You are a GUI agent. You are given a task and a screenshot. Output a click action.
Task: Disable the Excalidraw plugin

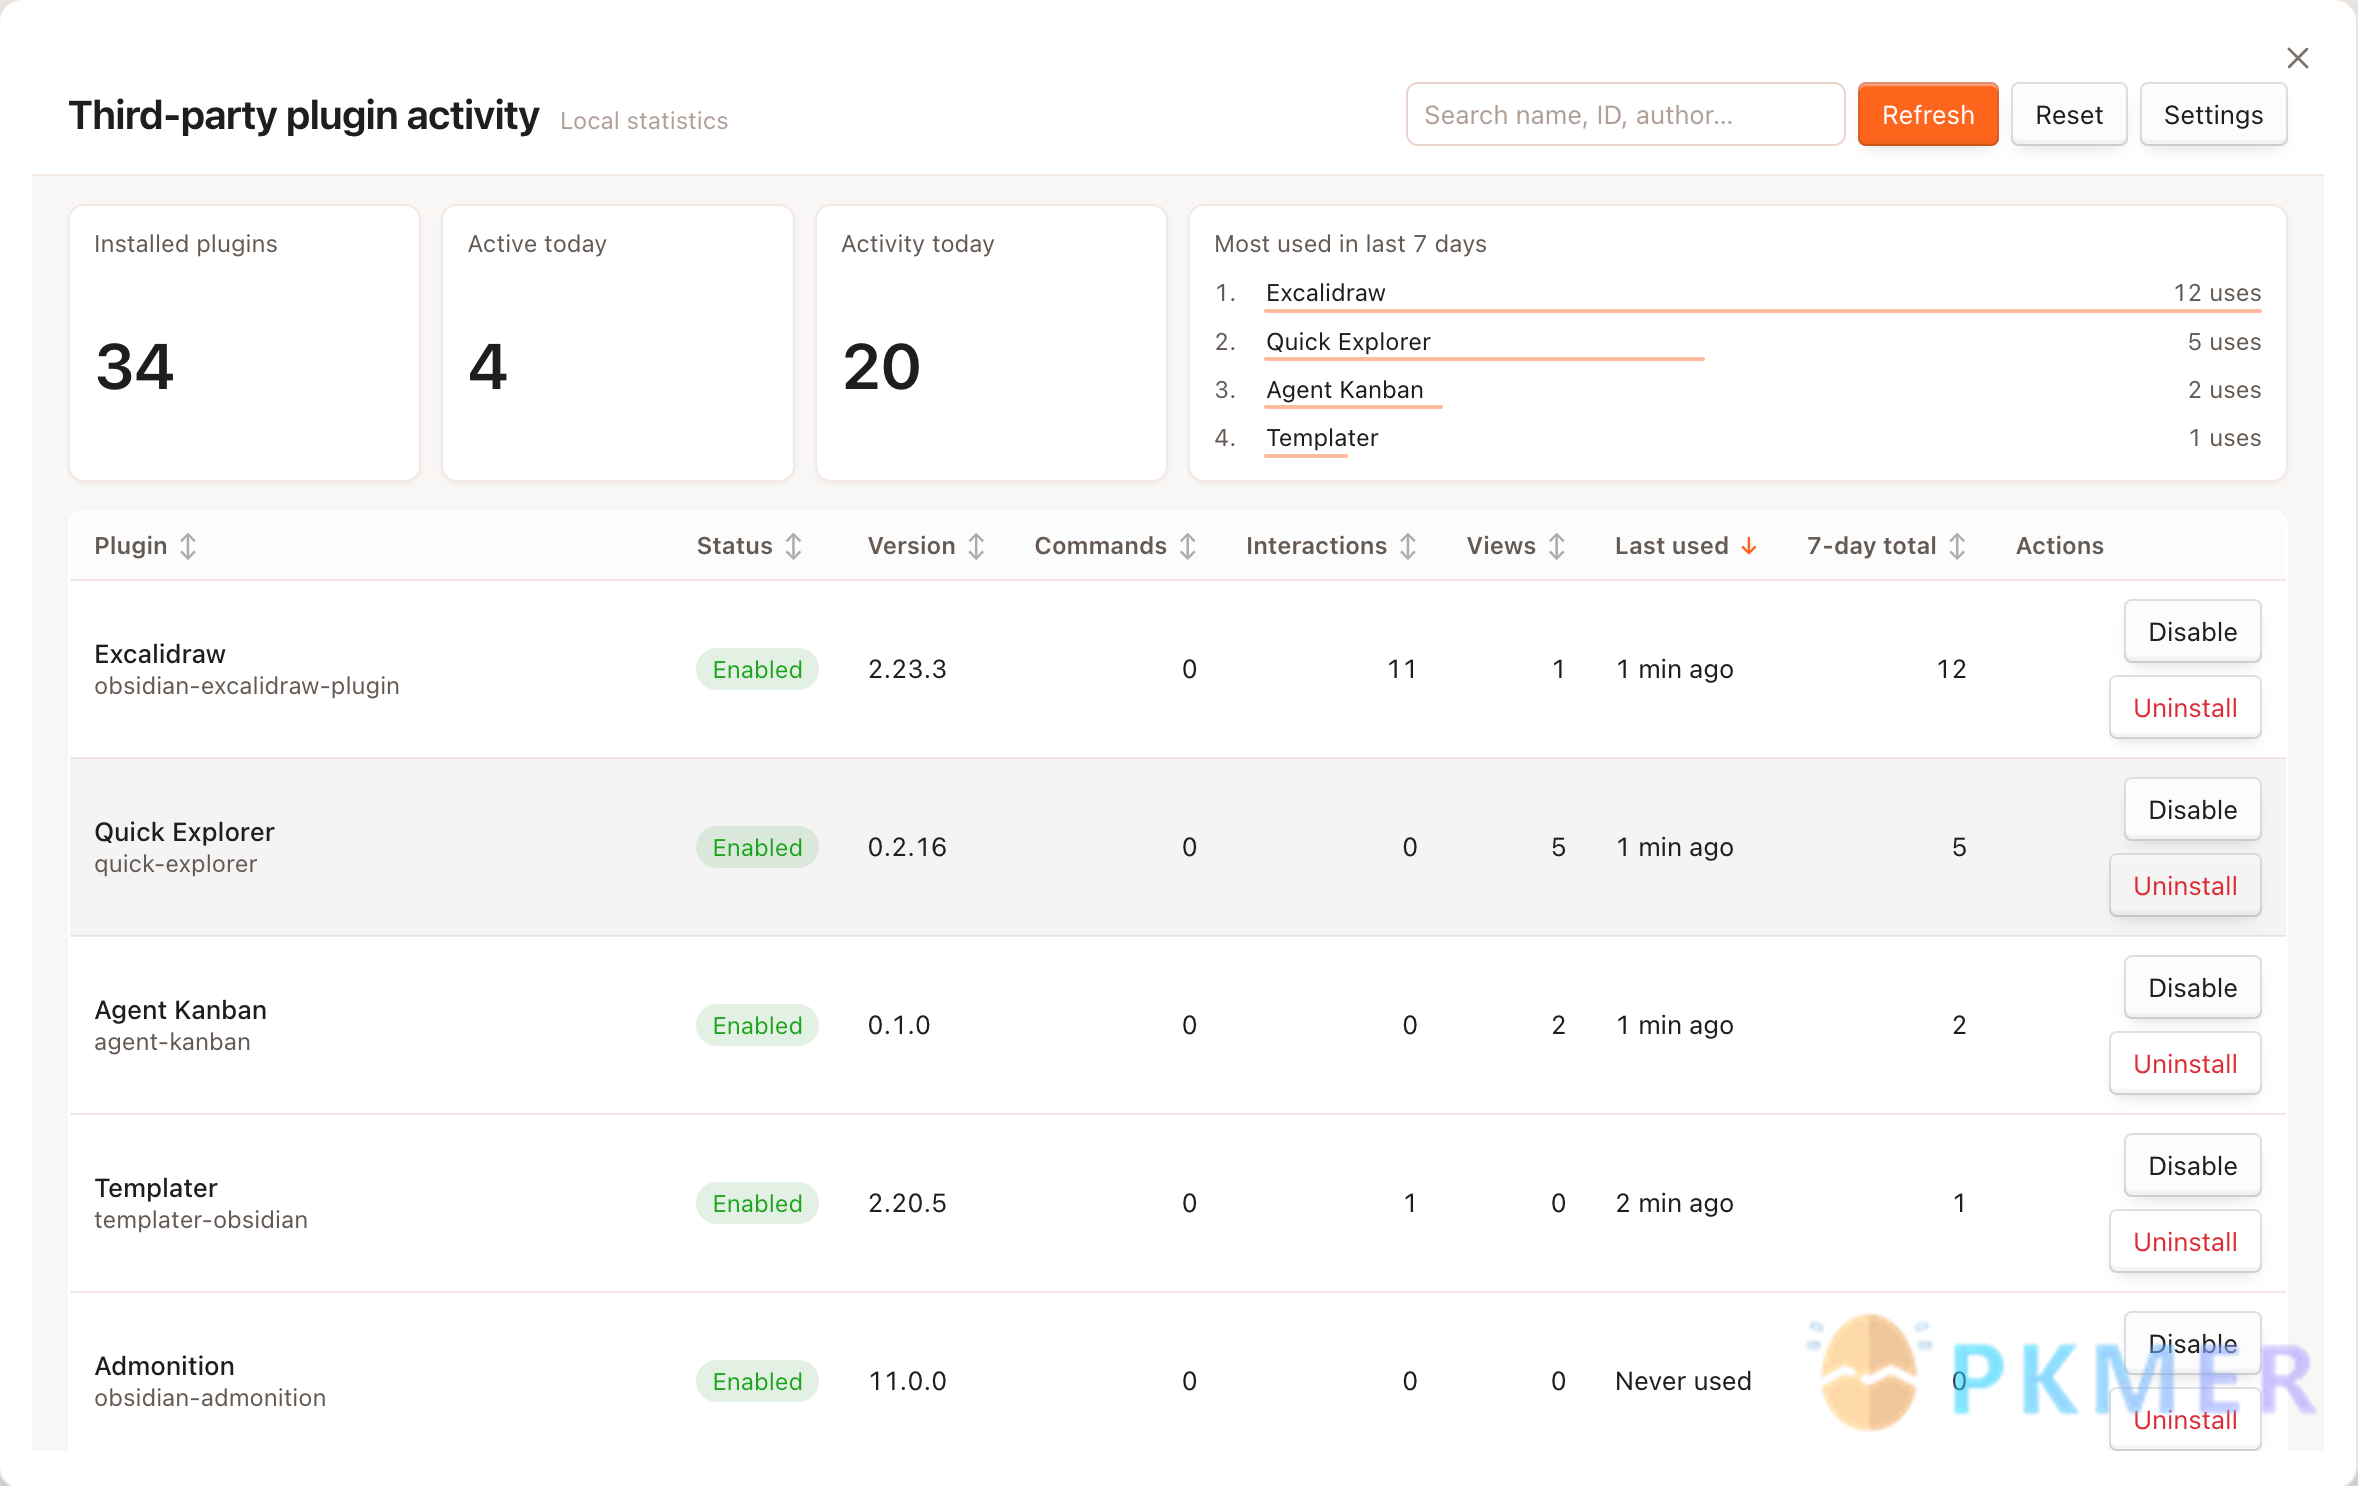click(2192, 632)
